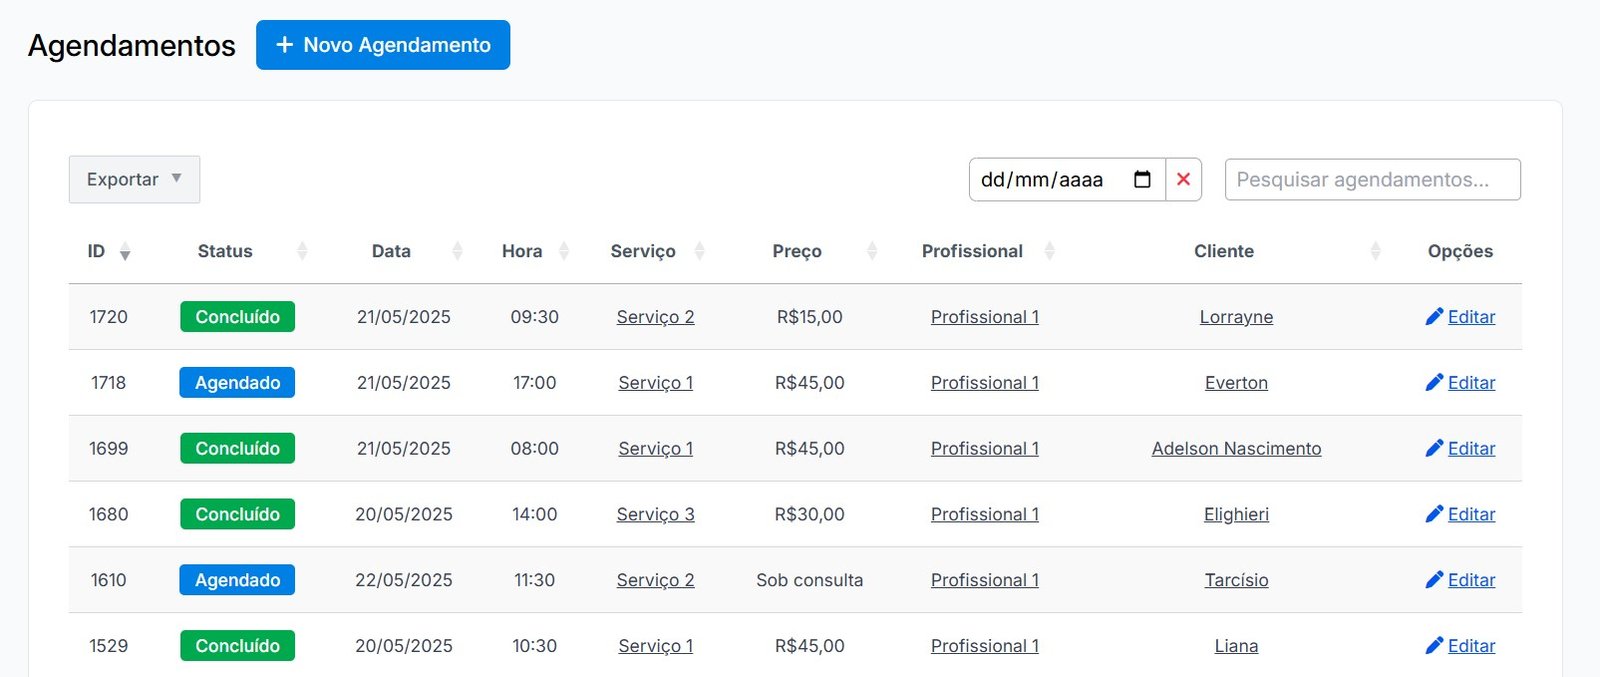Open the Exportar dropdown

[x=134, y=180]
